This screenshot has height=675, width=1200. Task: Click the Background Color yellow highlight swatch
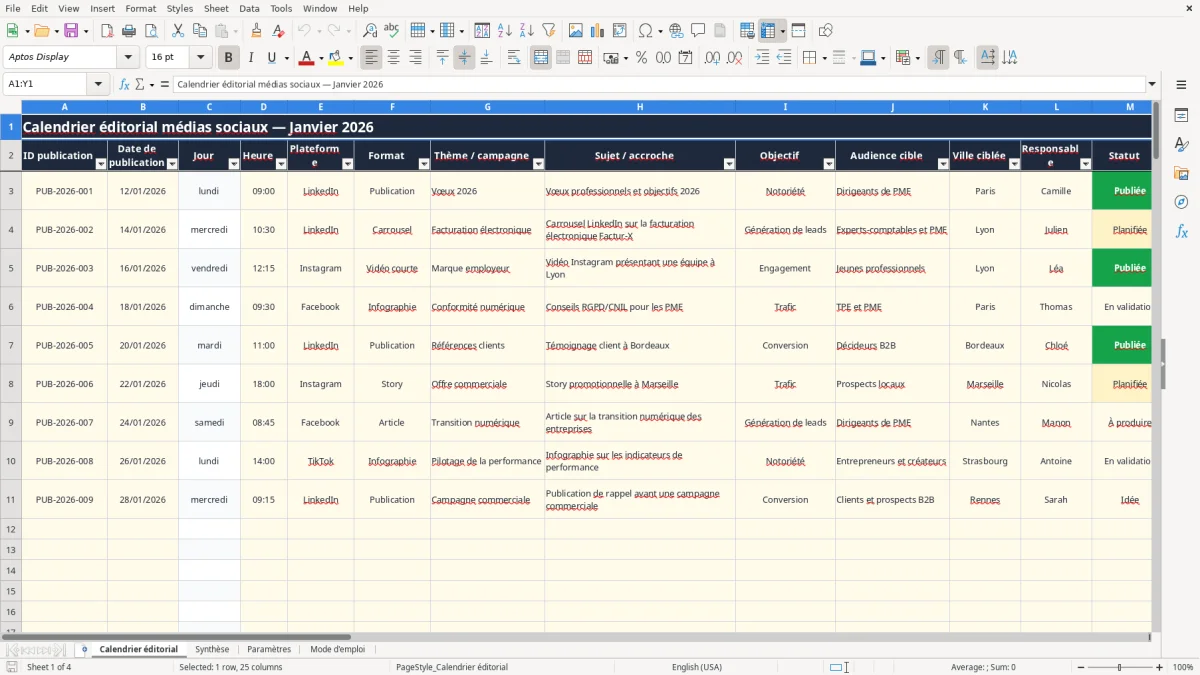click(335, 58)
